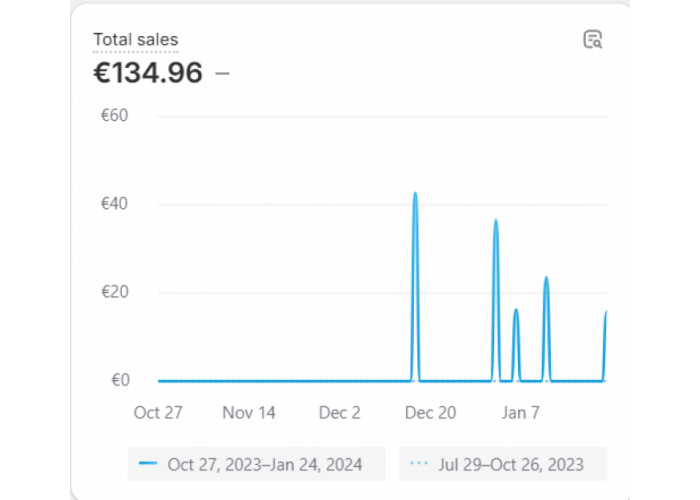Screen dimensions: 700x500
Task: Click the €40 y-axis label
Action: pos(115,204)
